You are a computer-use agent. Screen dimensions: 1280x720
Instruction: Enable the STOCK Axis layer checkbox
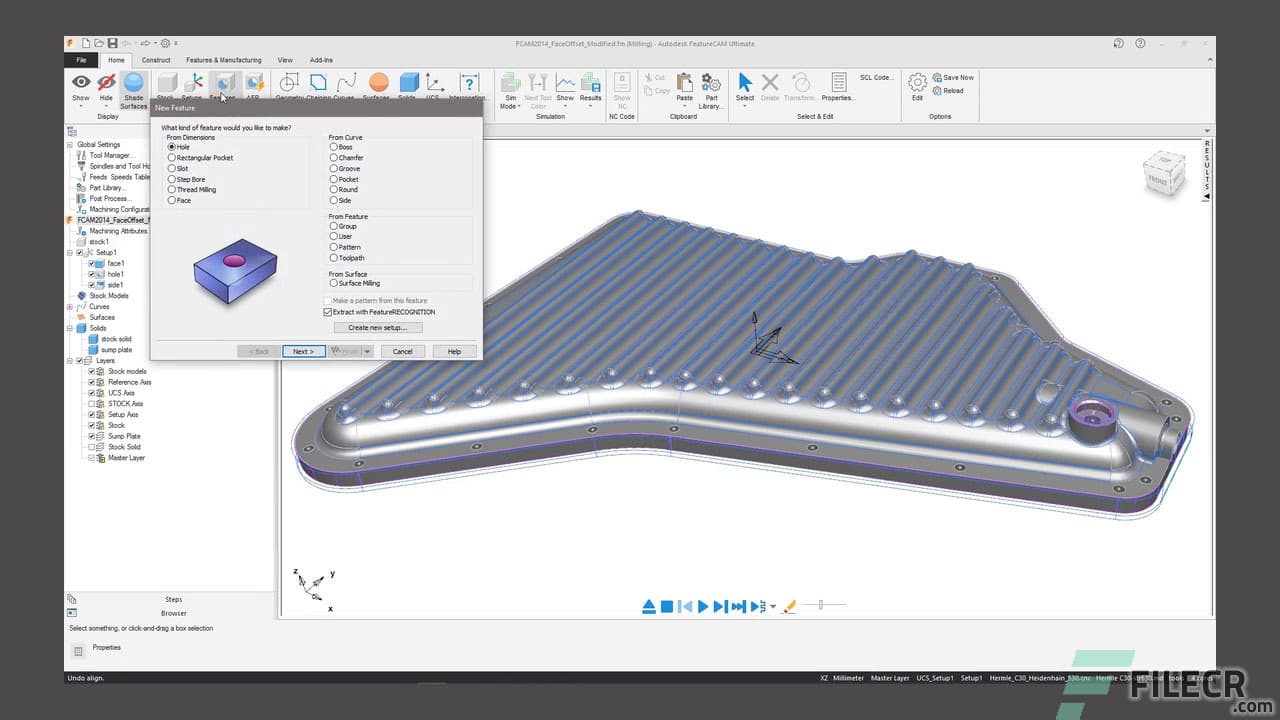(x=90, y=404)
